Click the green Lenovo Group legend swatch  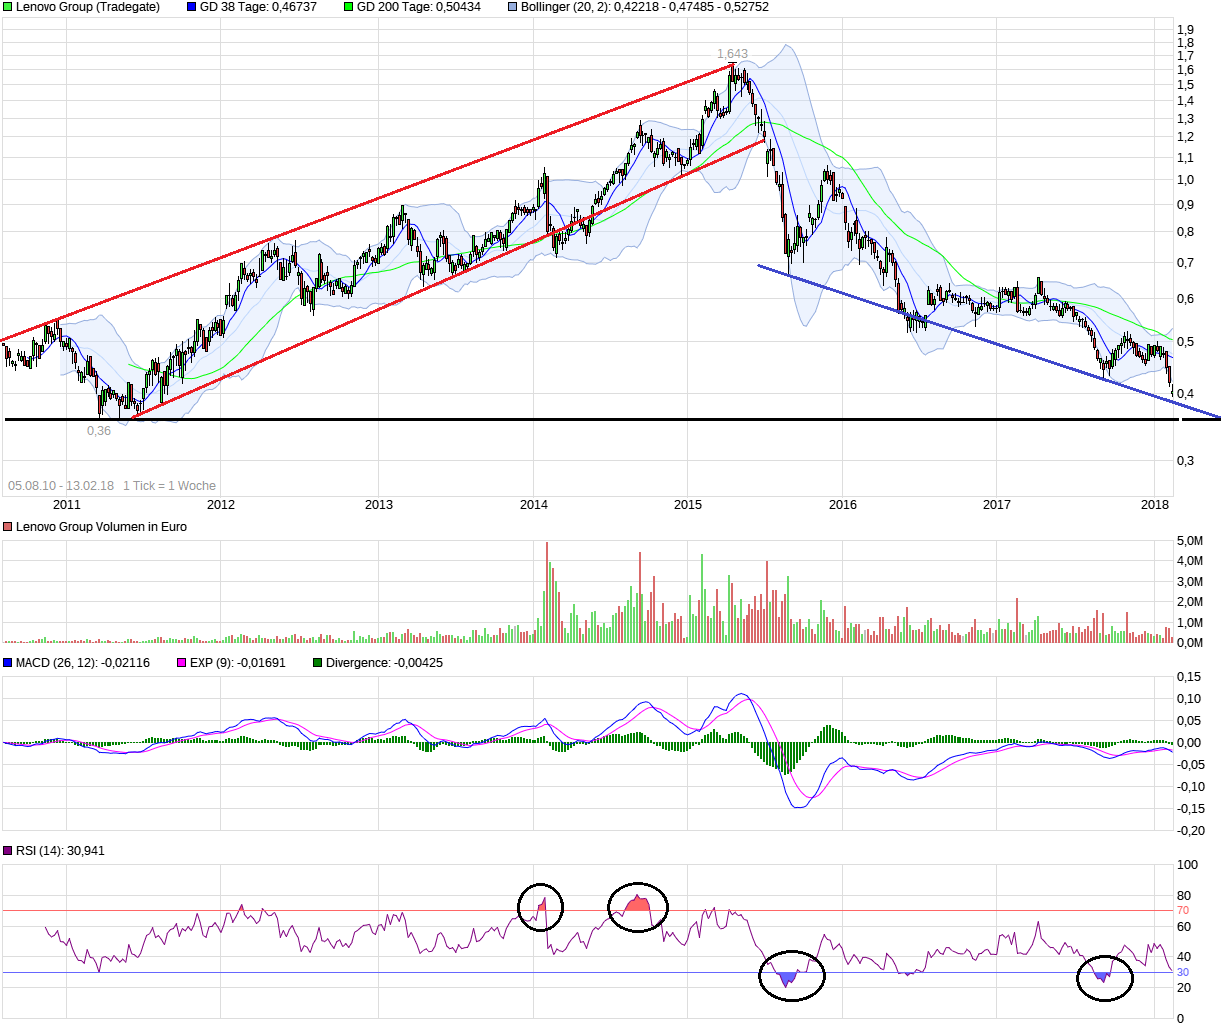click(8, 7)
